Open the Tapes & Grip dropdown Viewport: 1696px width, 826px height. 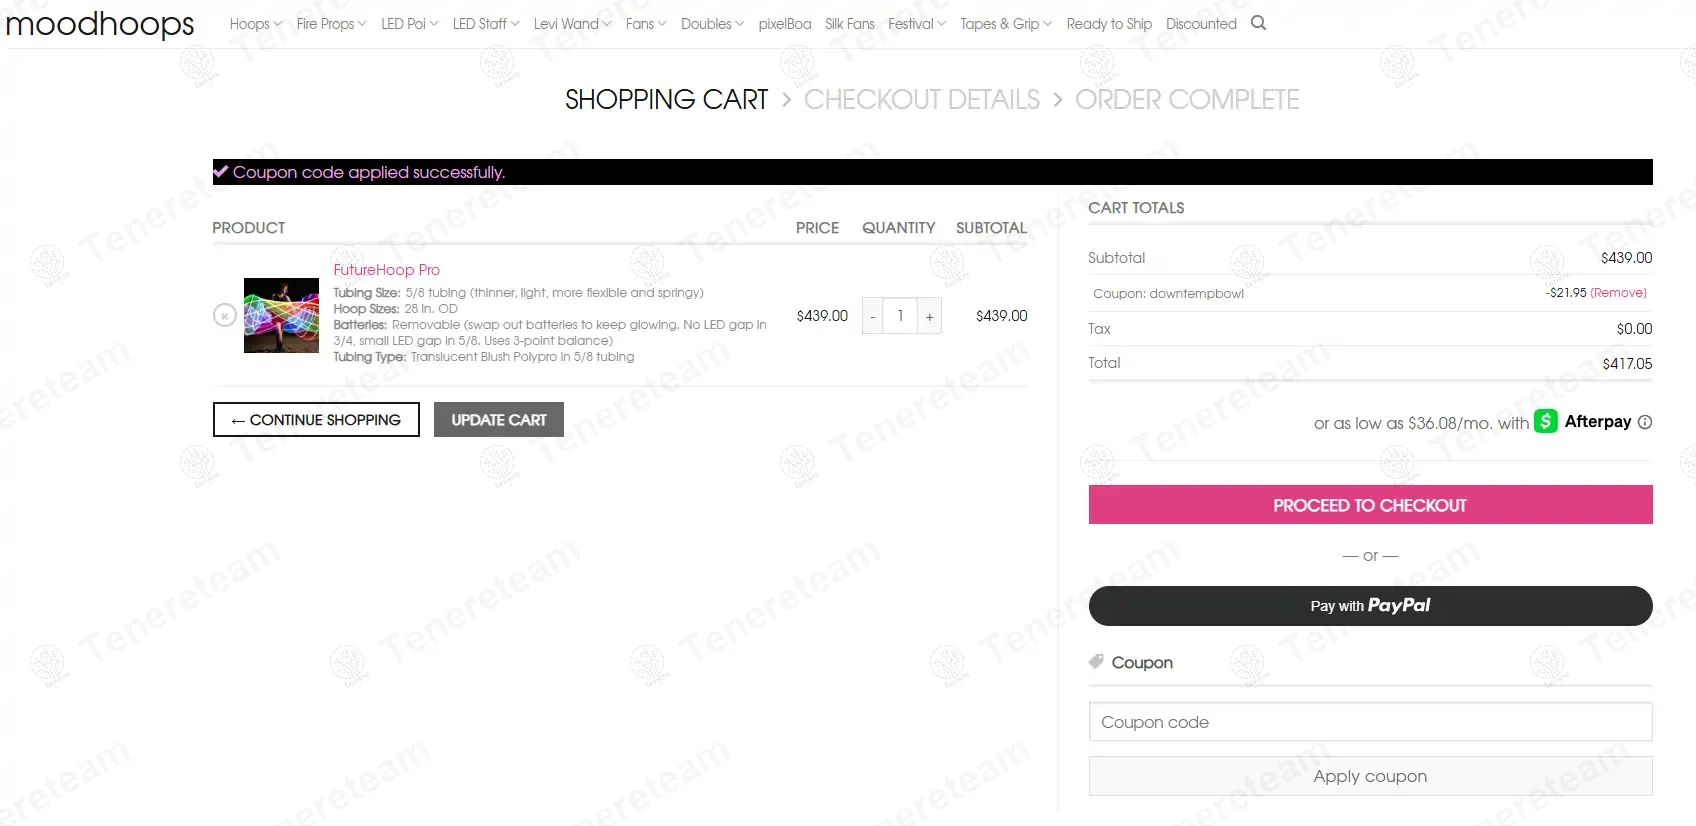point(1005,24)
